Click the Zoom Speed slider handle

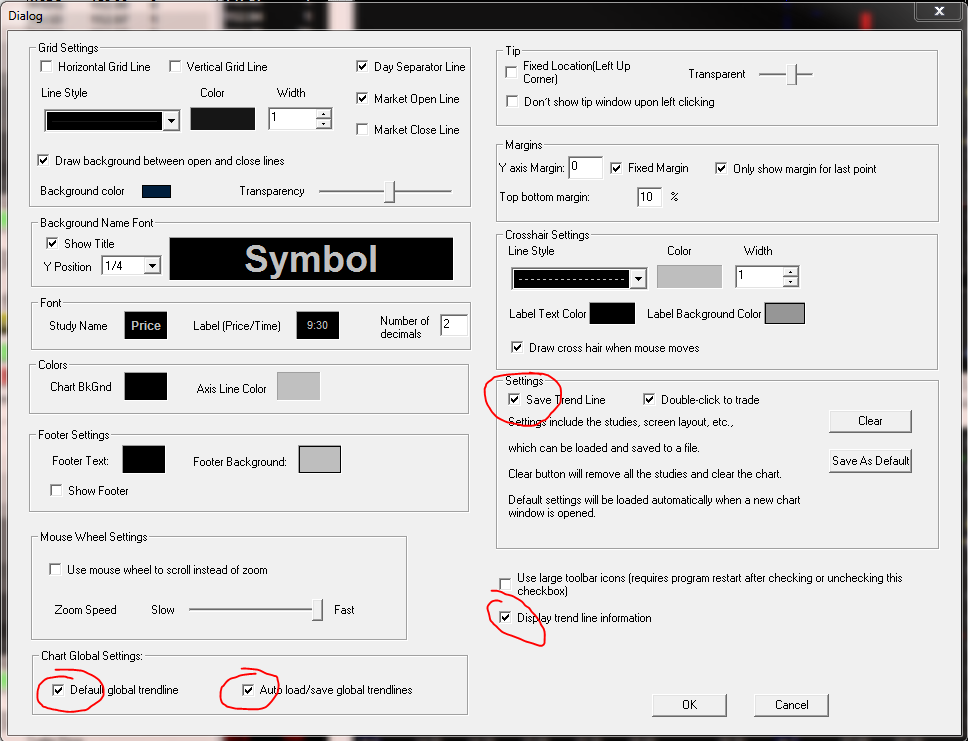coord(317,609)
